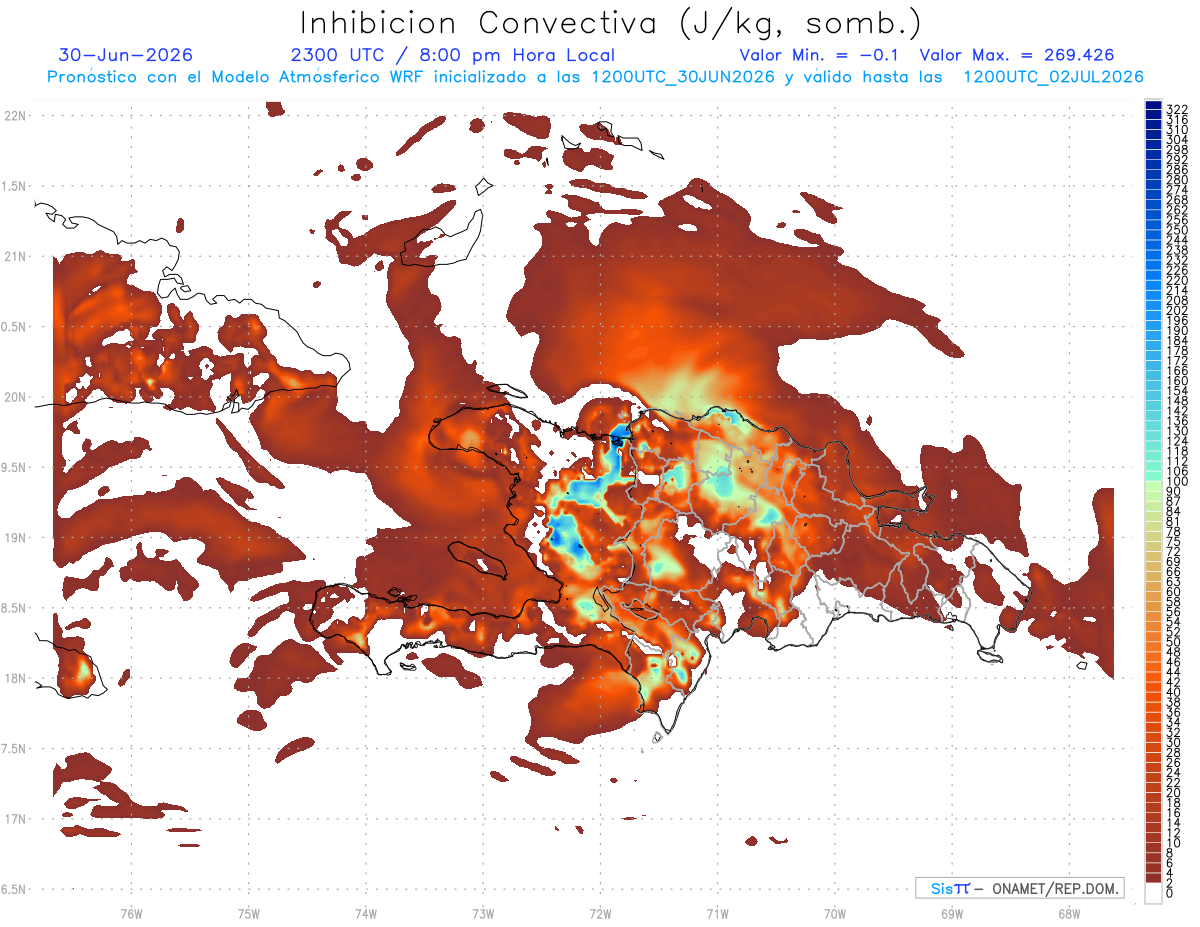Click the "70W" longitude label

point(835,913)
